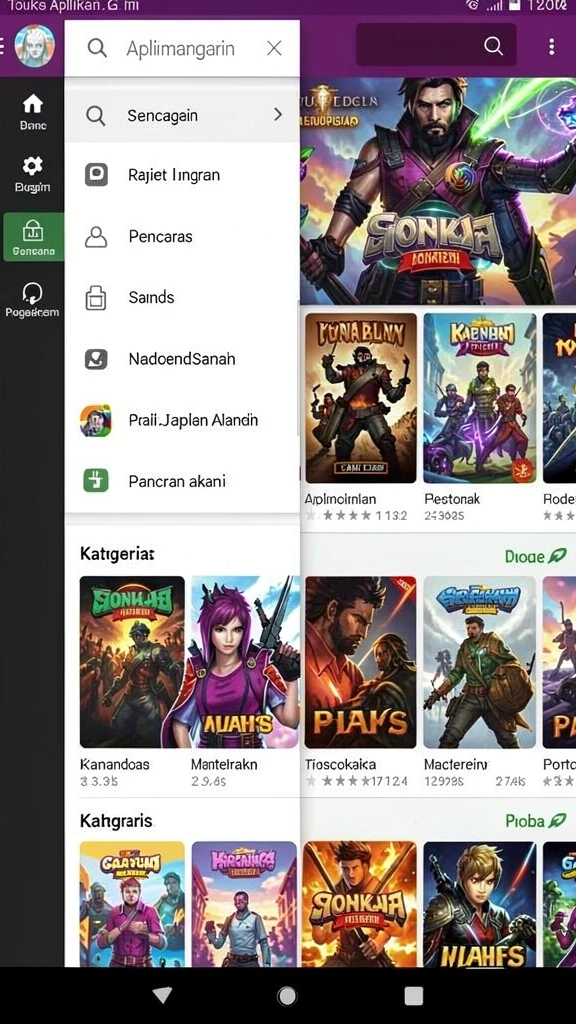Clear search with the X icon
The height and width of the screenshot is (1024, 576).
[274, 48]
